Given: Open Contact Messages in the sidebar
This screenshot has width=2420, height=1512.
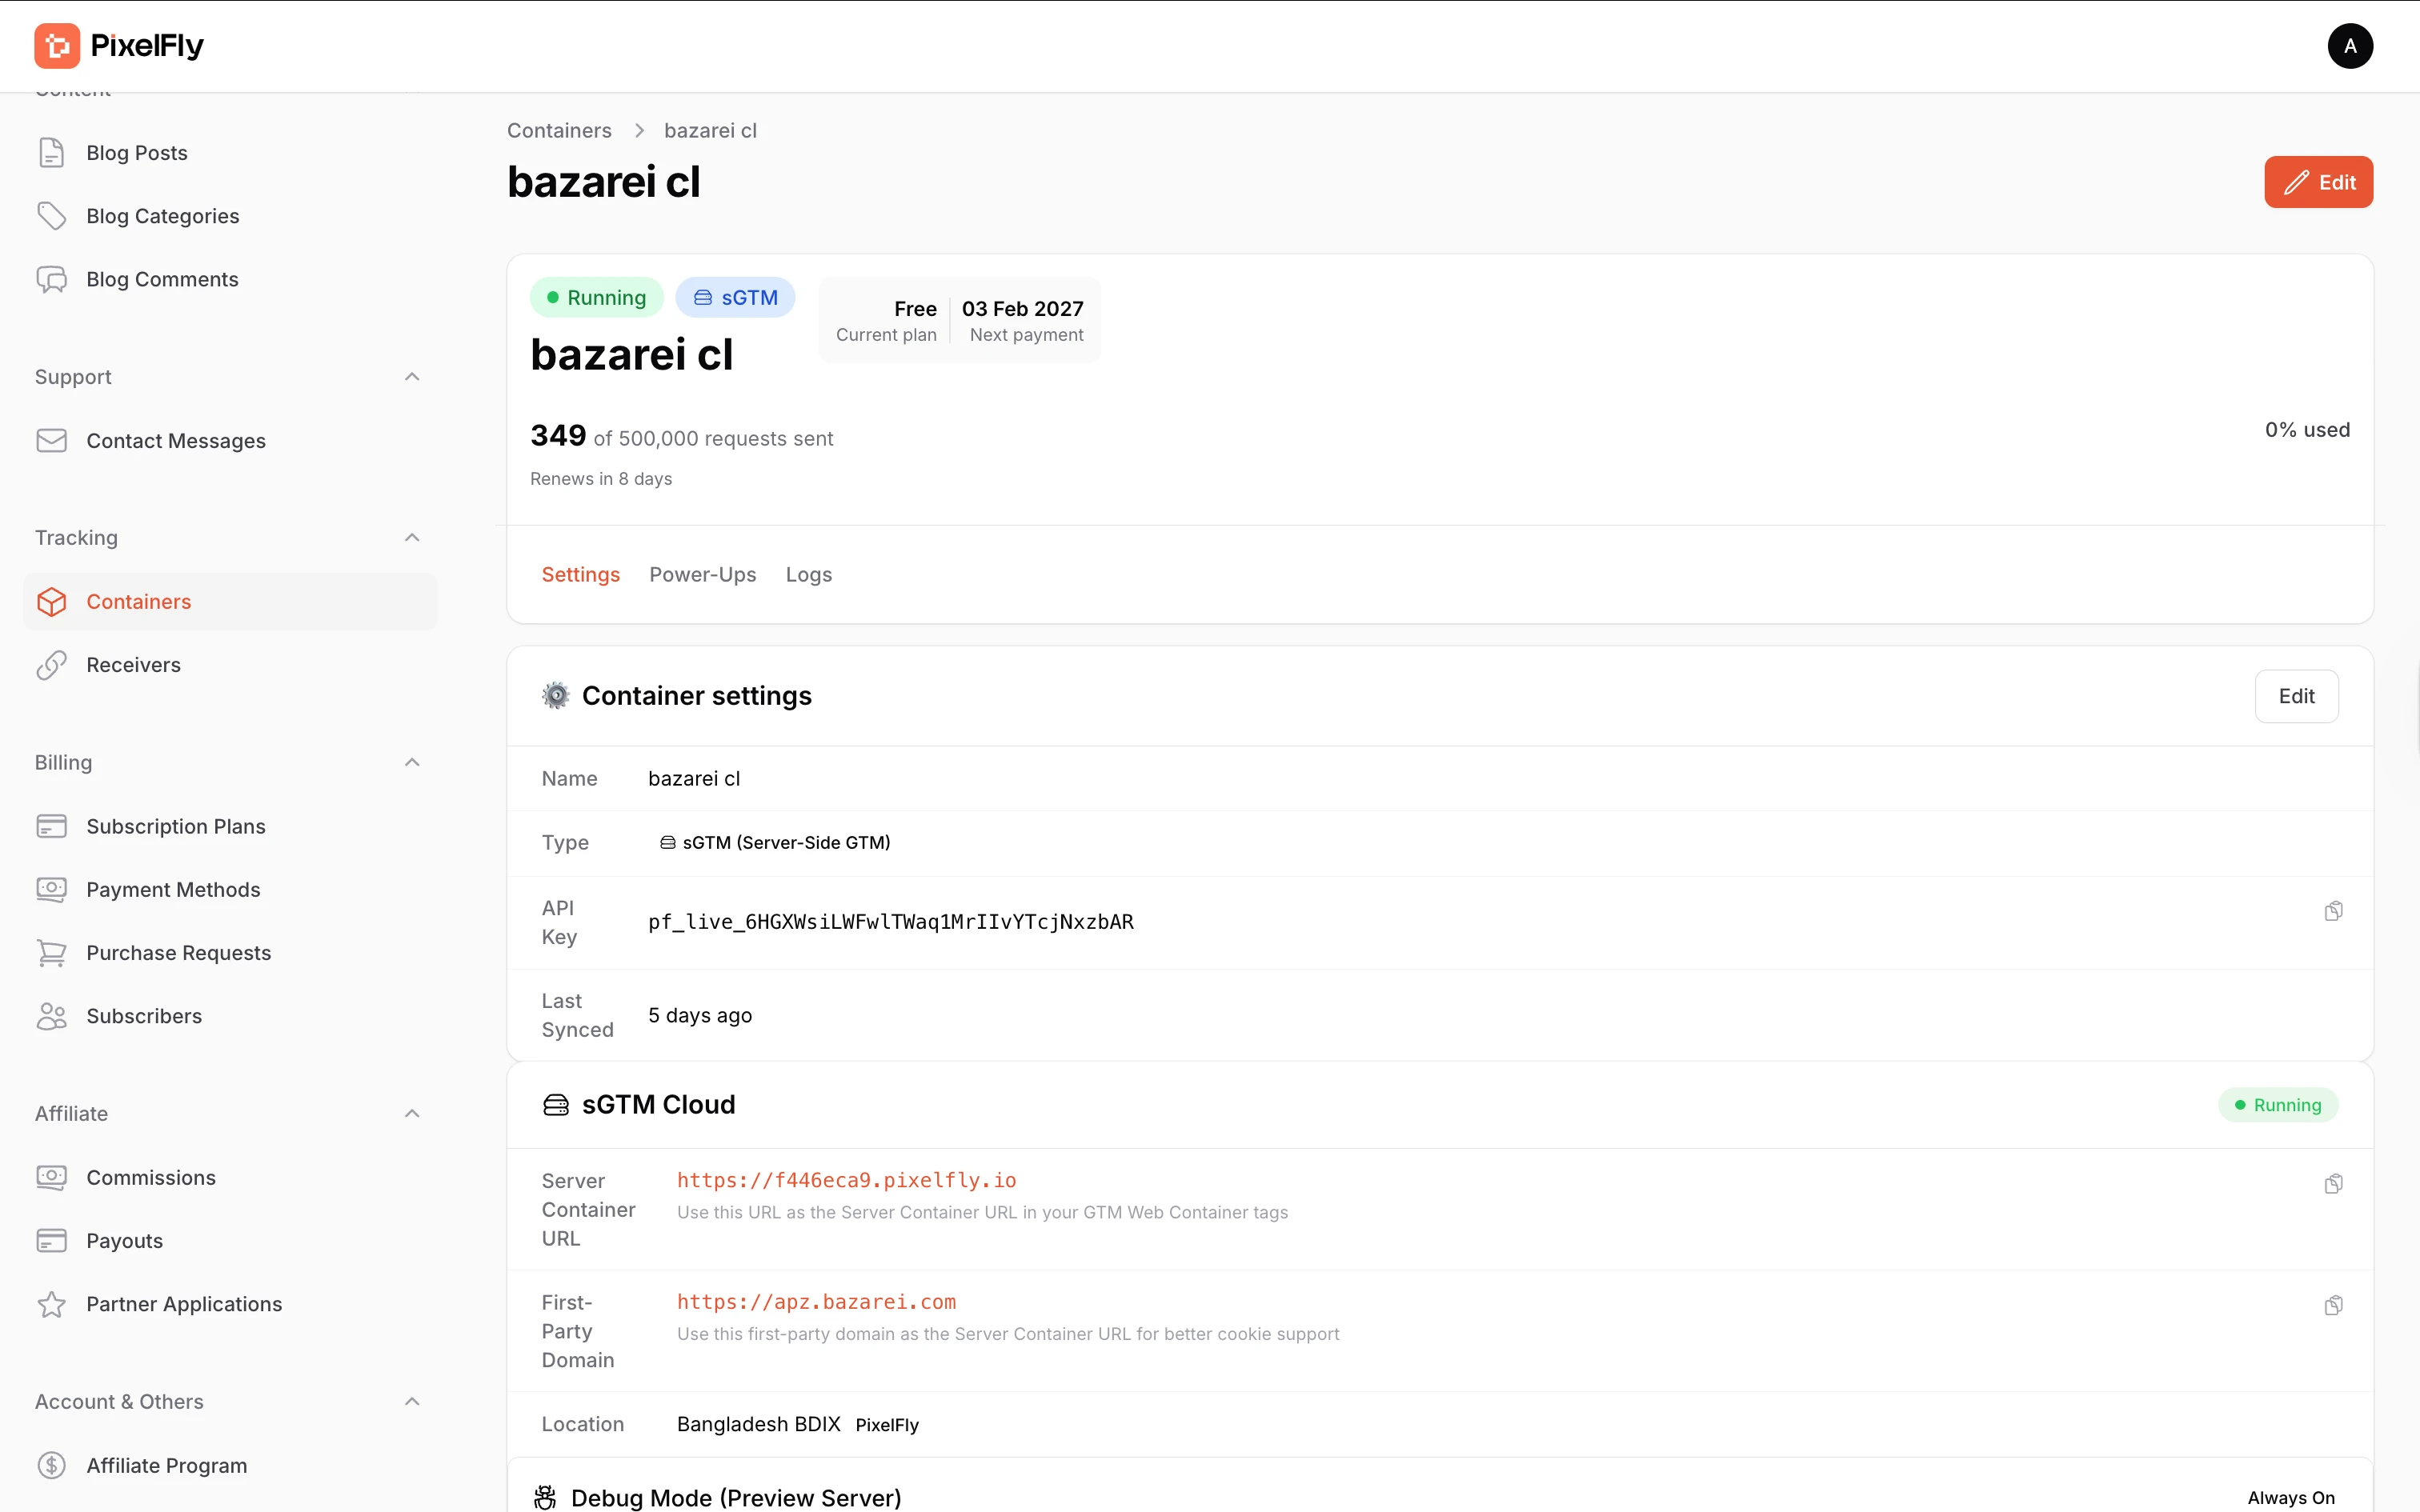Looking at the screenshot, I should (x=175, y=441).
